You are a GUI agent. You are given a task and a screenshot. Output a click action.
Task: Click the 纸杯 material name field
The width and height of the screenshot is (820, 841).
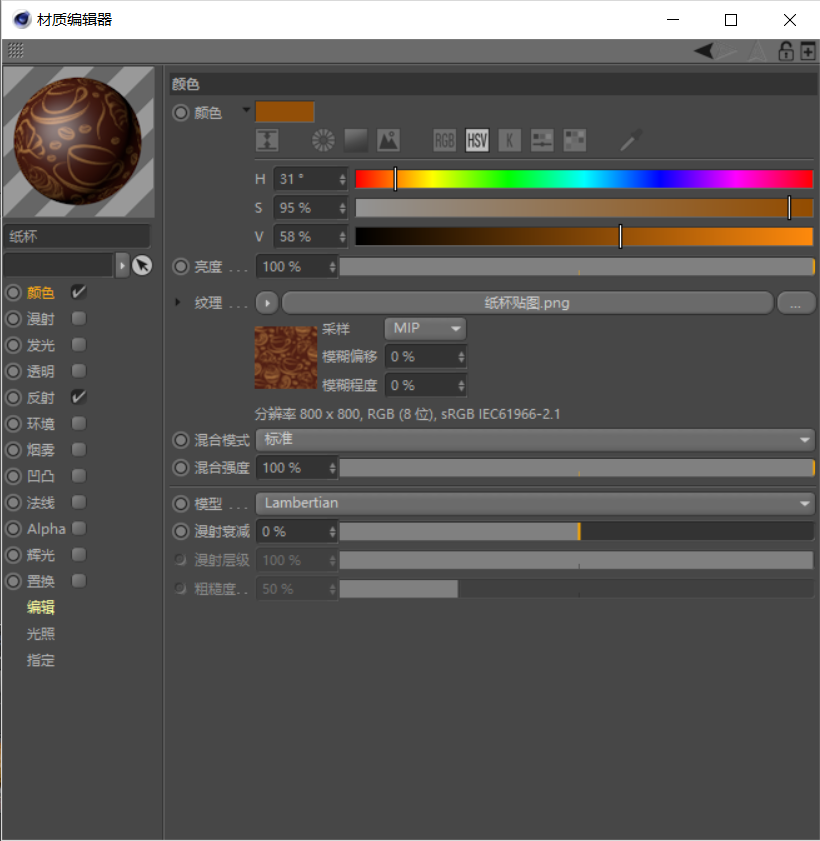(77, 237)
